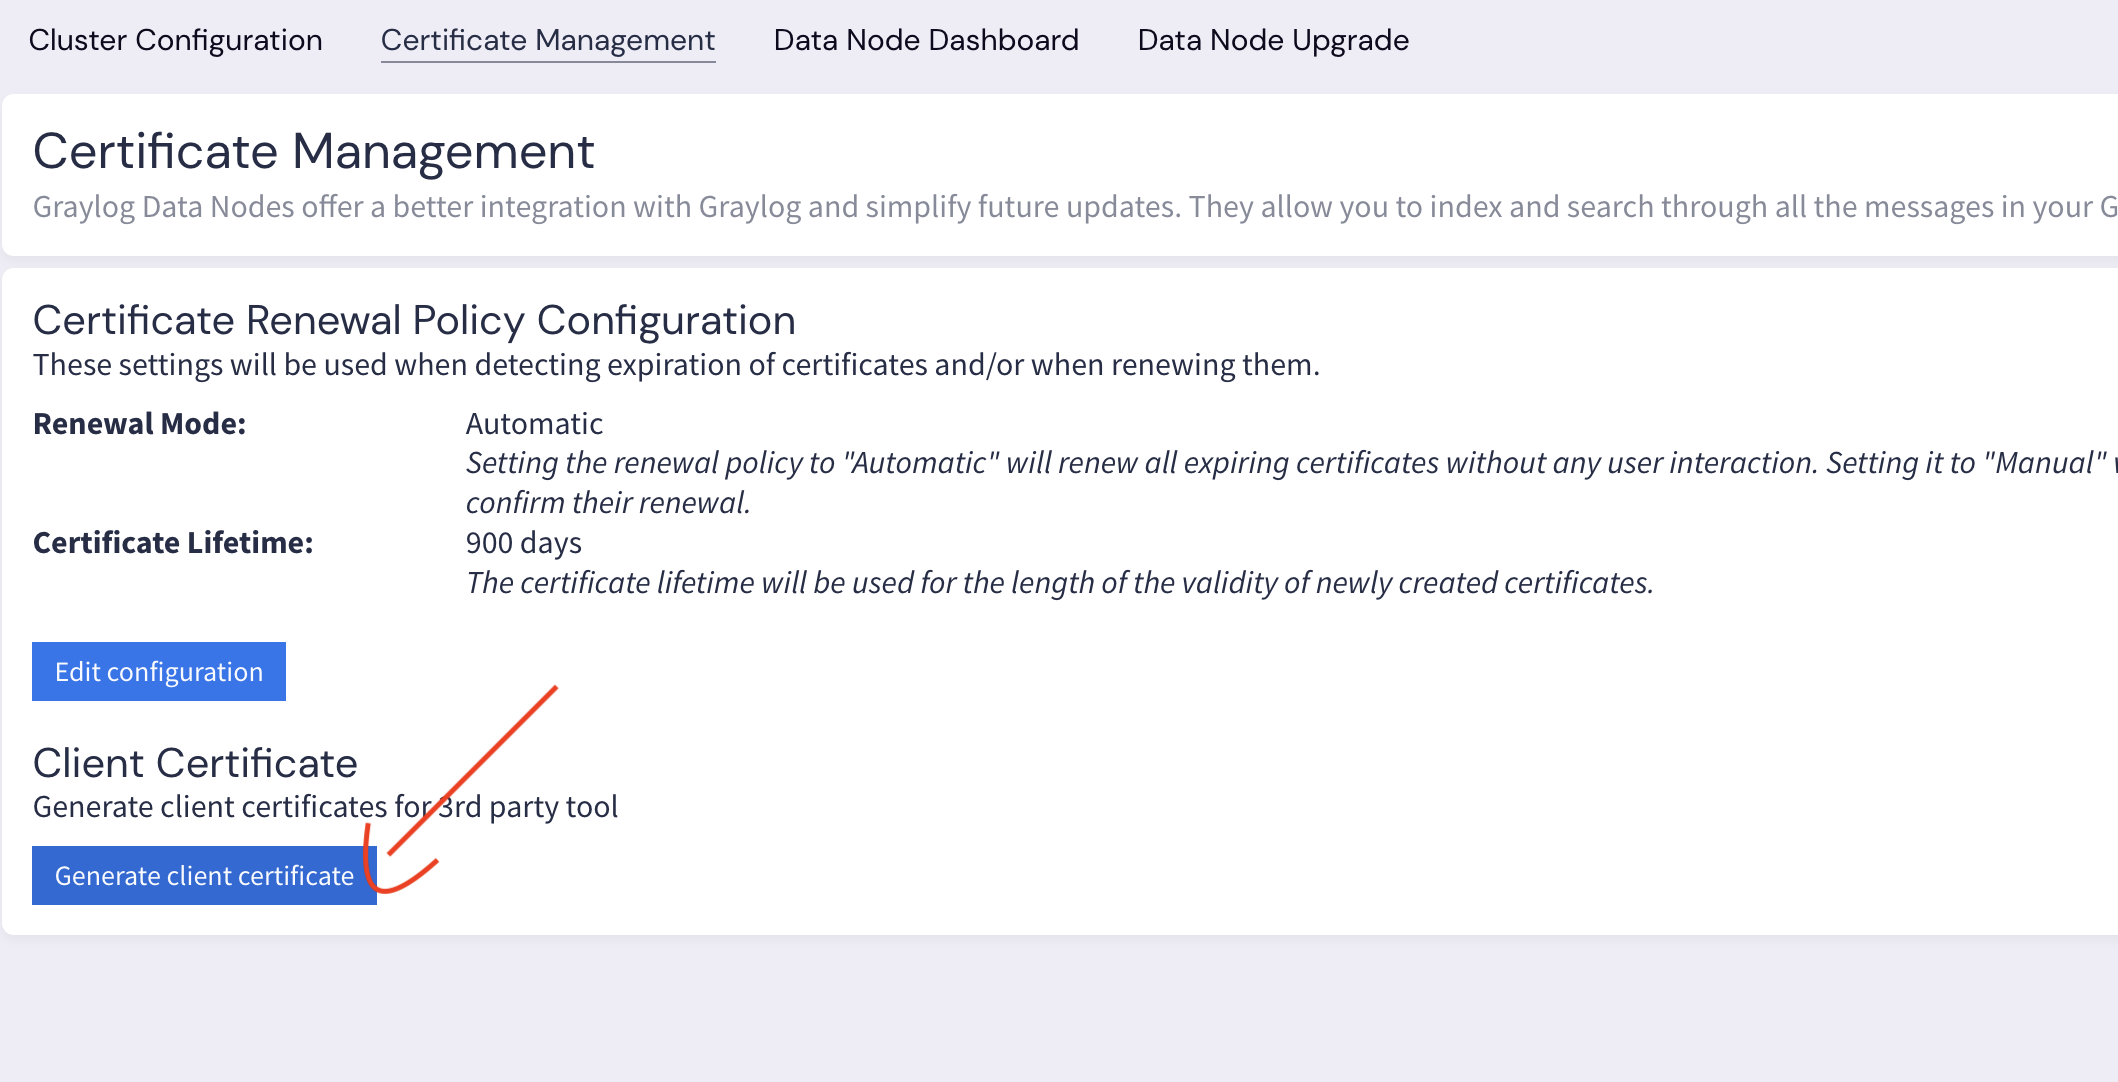Click the Certificate Lifetime label

click(x=173, y=543)
